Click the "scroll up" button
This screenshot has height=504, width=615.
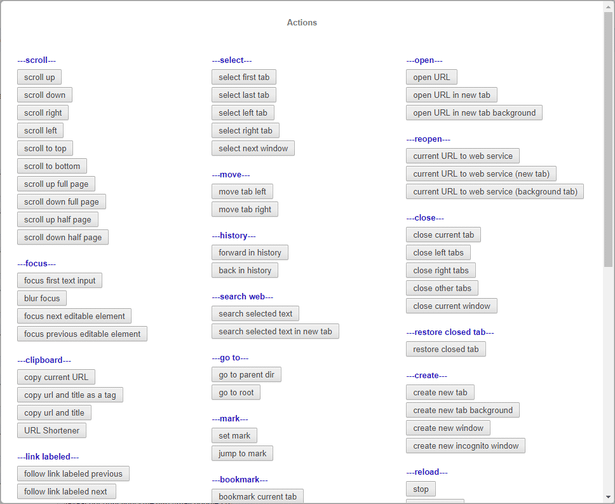coord(40,77)
